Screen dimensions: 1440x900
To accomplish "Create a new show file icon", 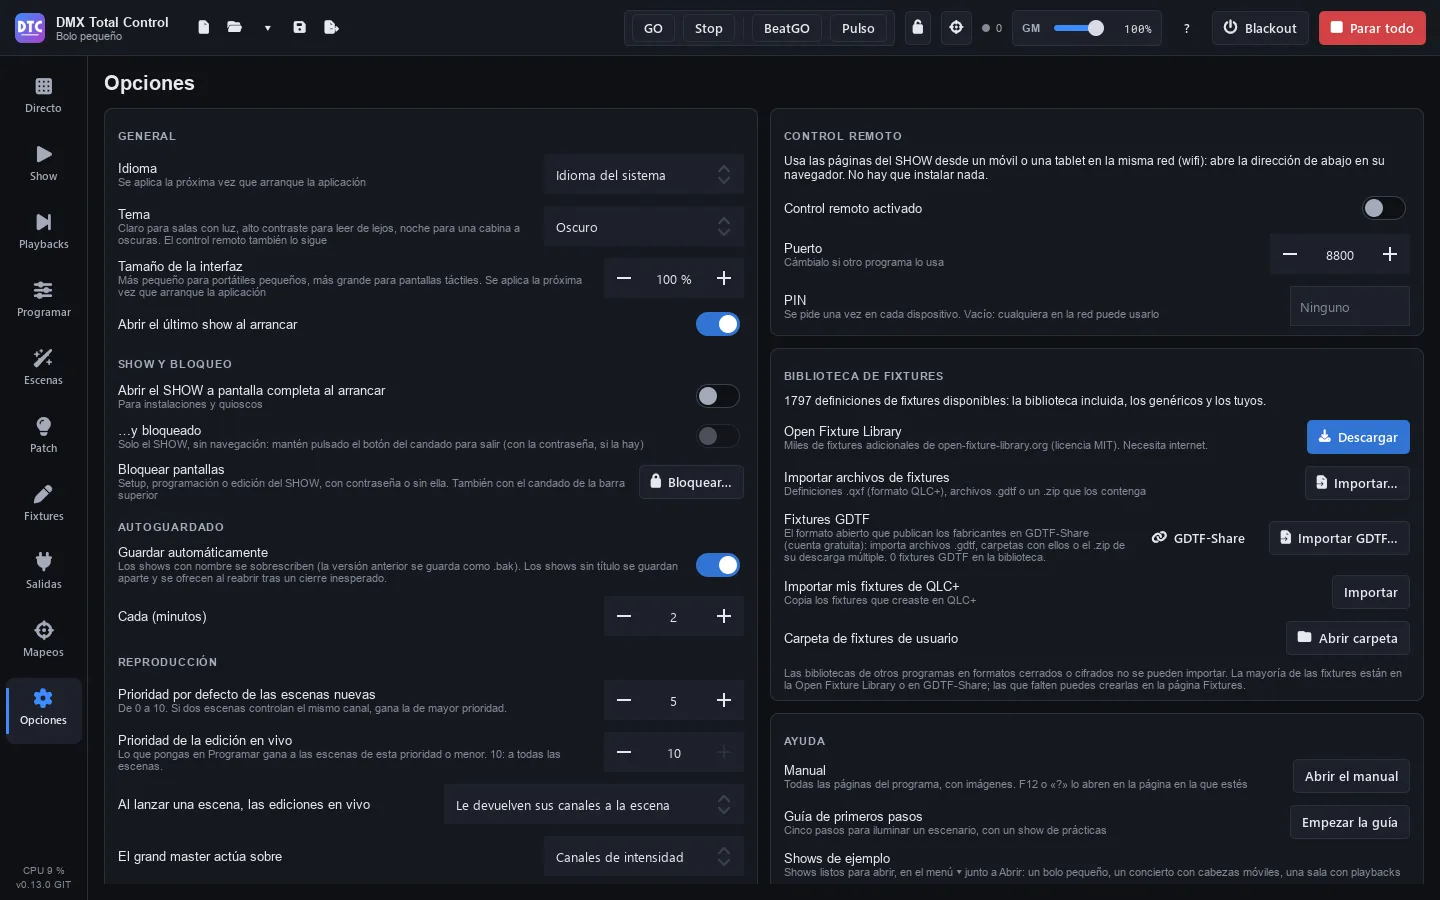I will point(204,28).
